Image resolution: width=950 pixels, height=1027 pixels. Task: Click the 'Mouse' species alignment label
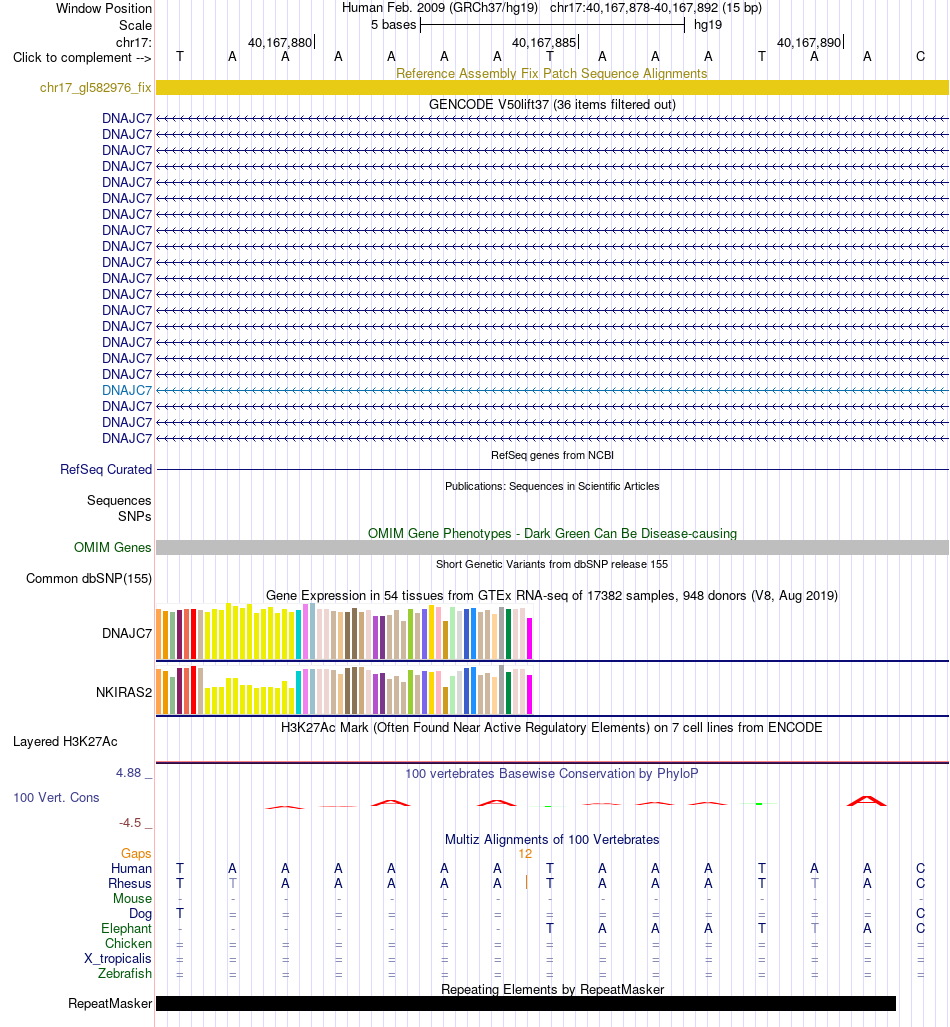pyautogui.click(x=132, y=899)
